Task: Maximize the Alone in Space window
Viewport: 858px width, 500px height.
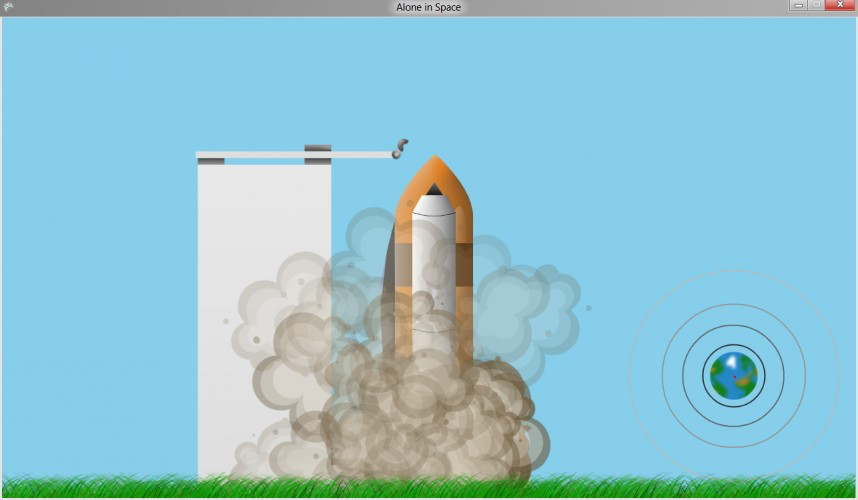Action: click(816, 5)
